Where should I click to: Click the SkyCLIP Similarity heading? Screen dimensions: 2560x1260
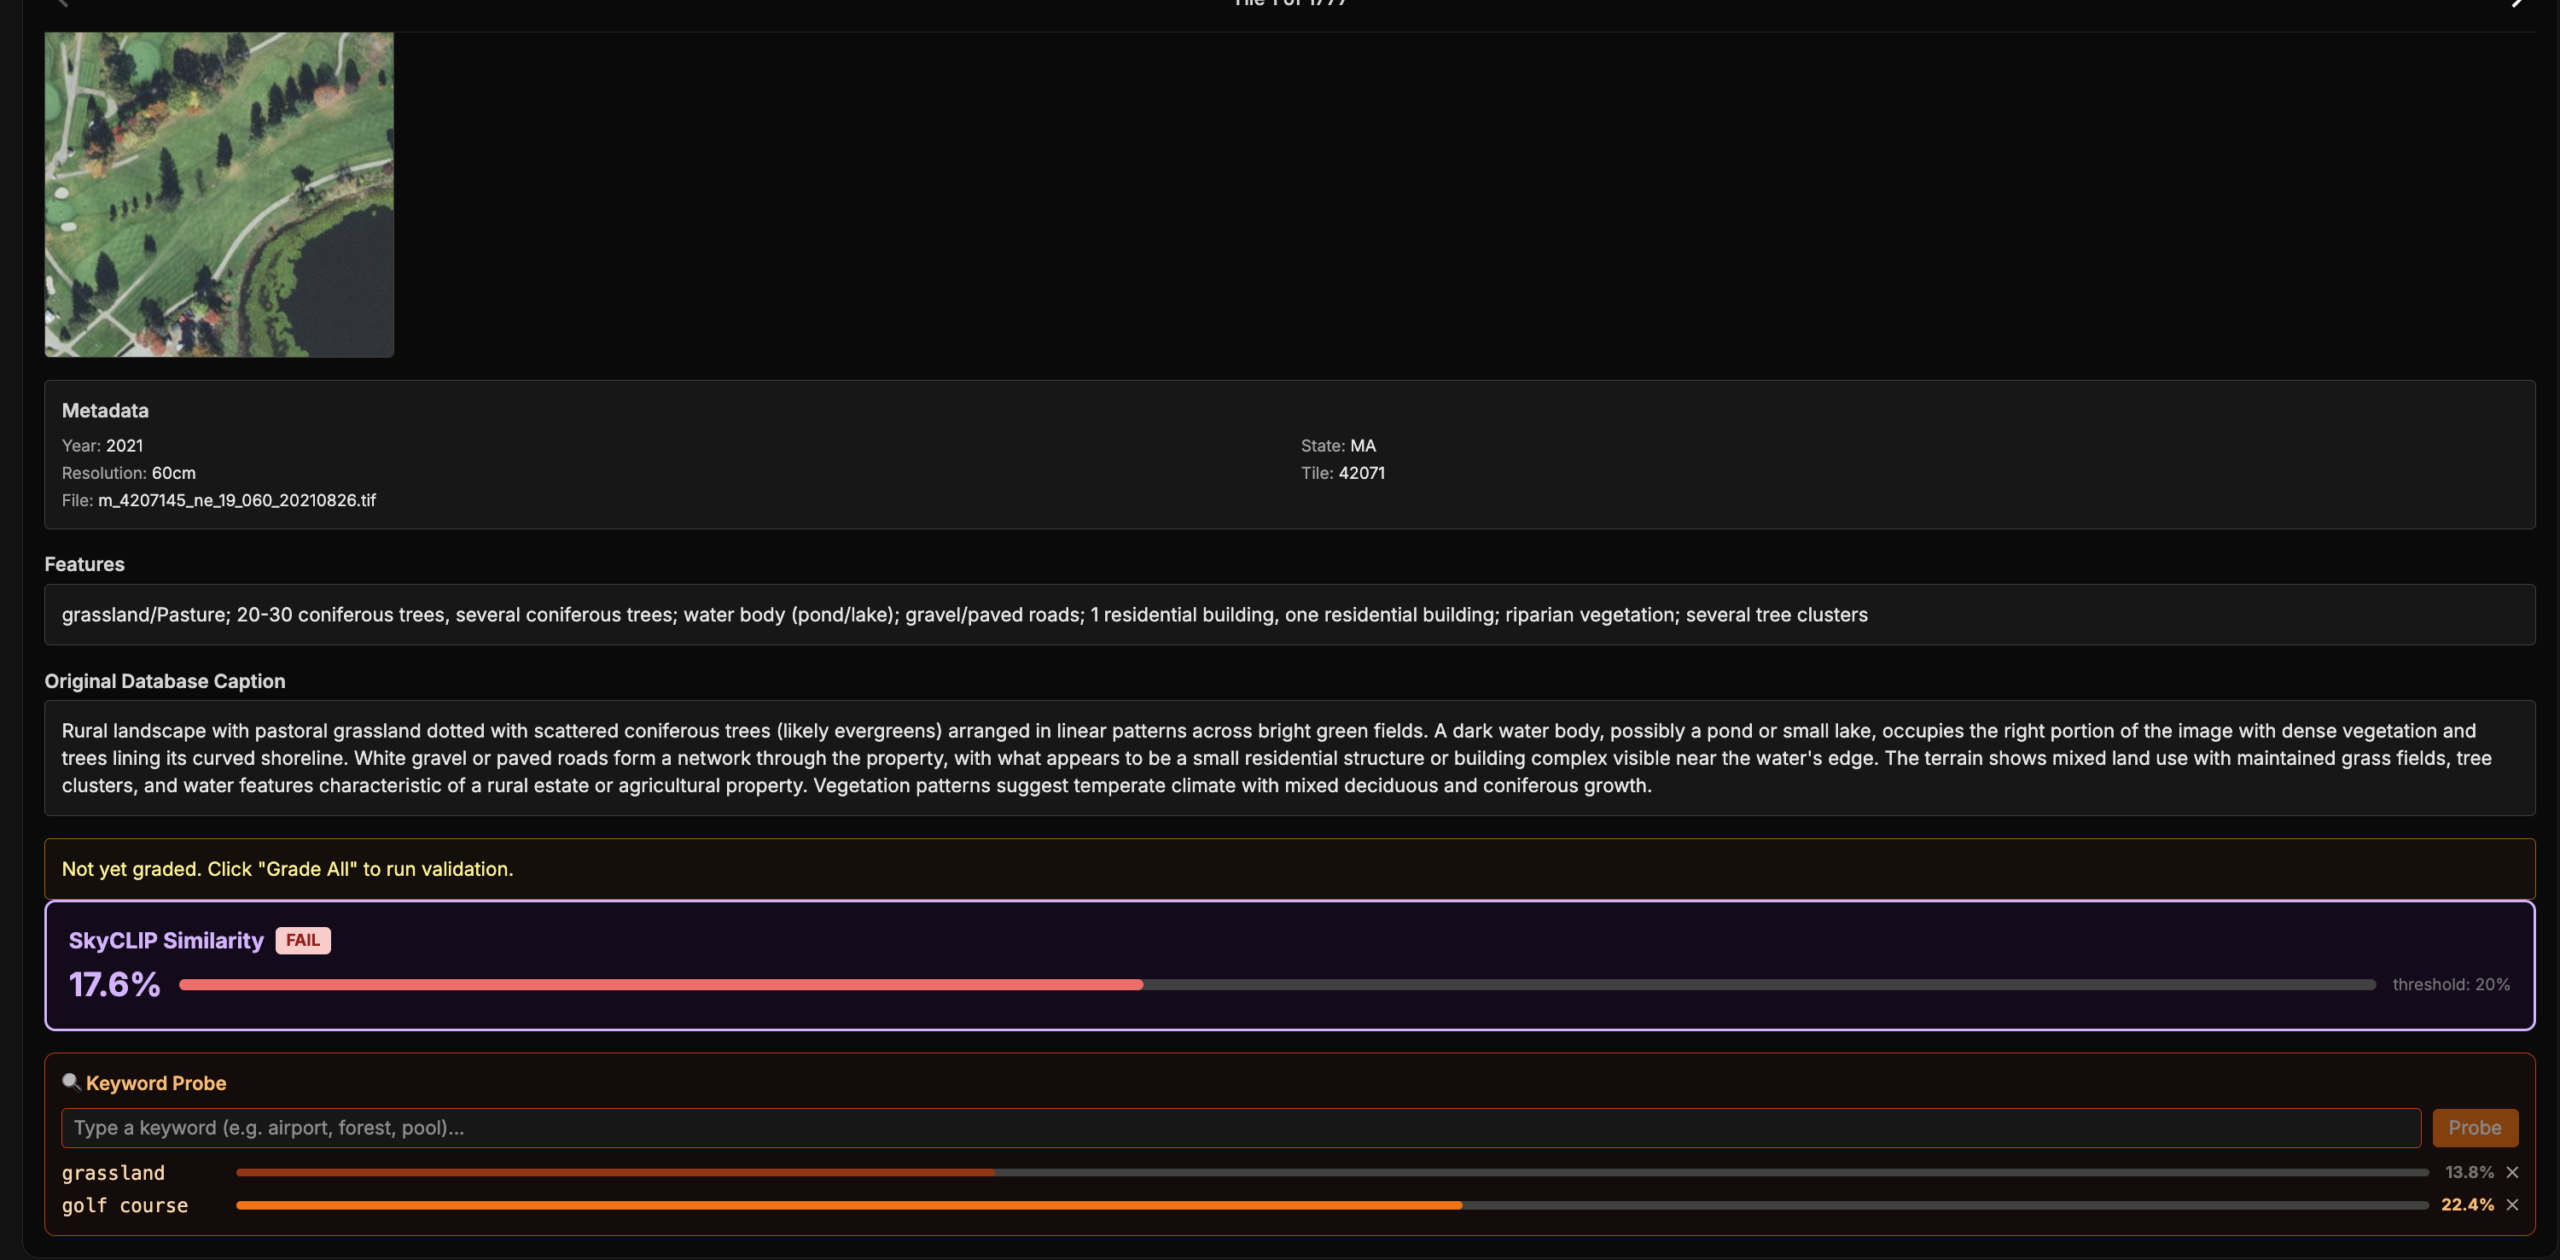[166, 940]
